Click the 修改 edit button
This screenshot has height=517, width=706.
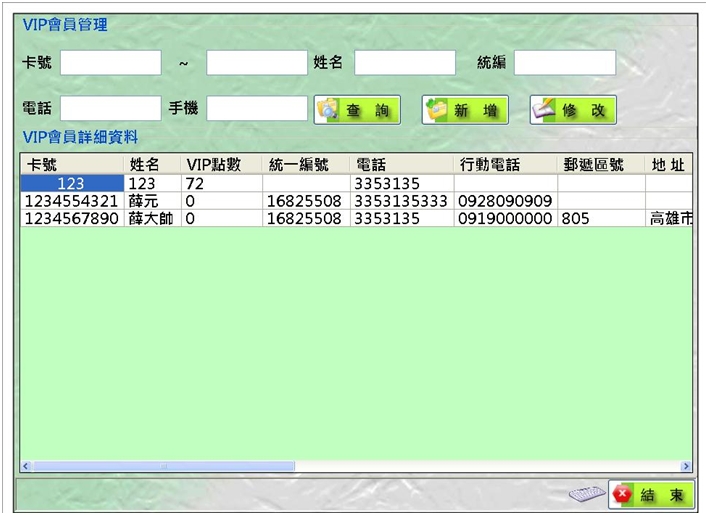[572, 110]
